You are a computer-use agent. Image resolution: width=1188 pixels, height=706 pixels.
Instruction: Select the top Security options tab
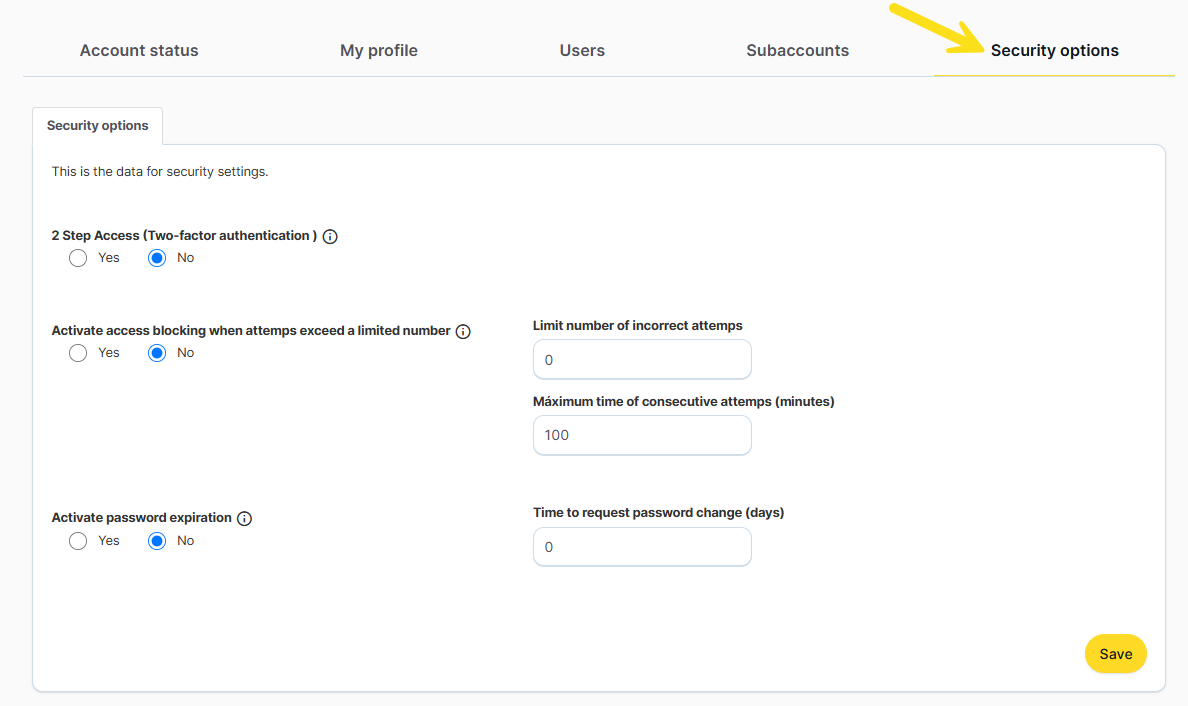point(1054,50)
